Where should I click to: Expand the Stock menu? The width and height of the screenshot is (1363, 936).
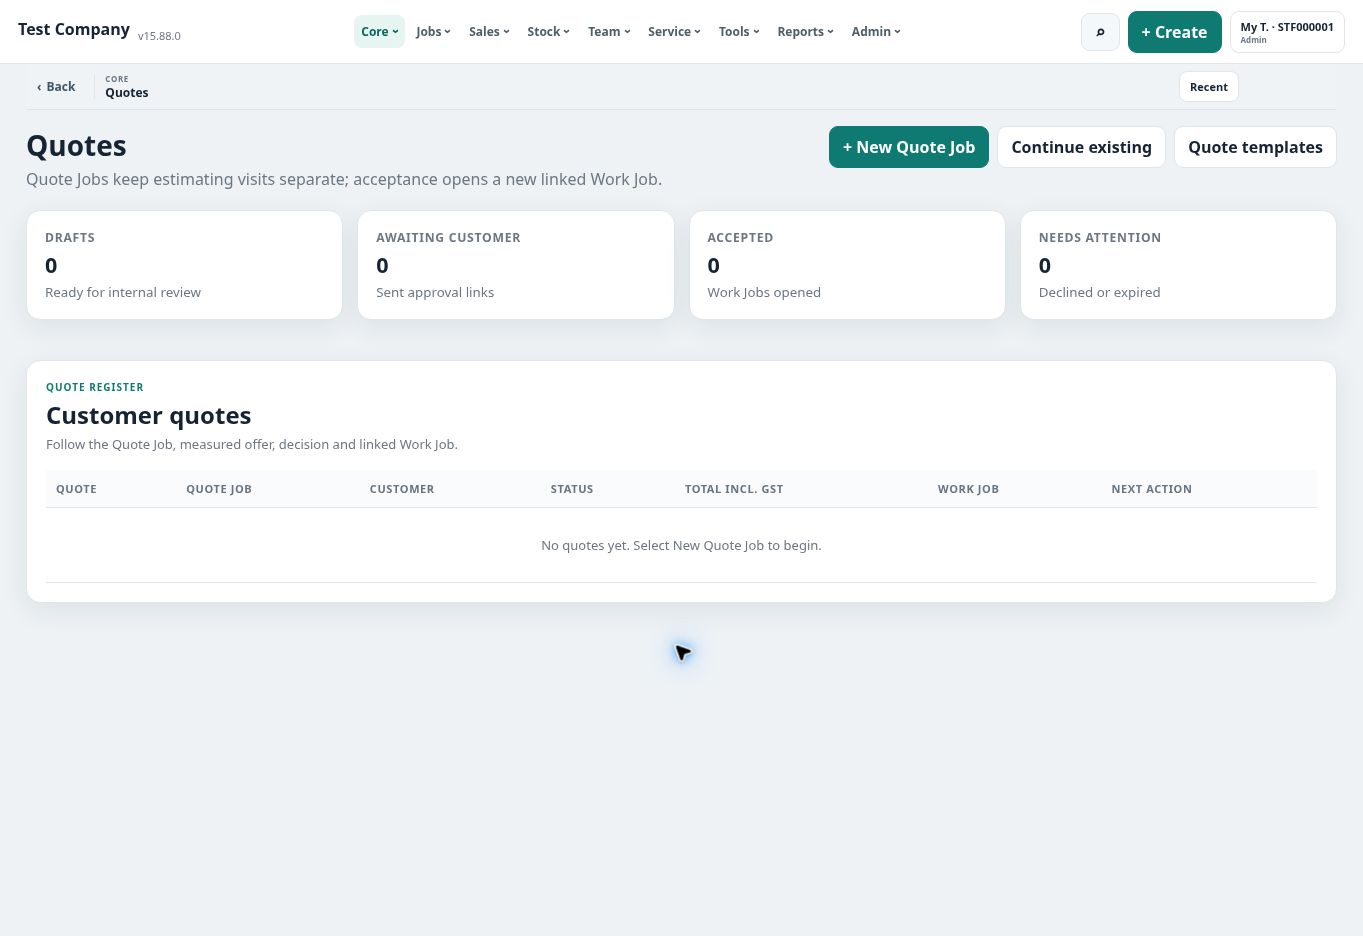(548, 32)
